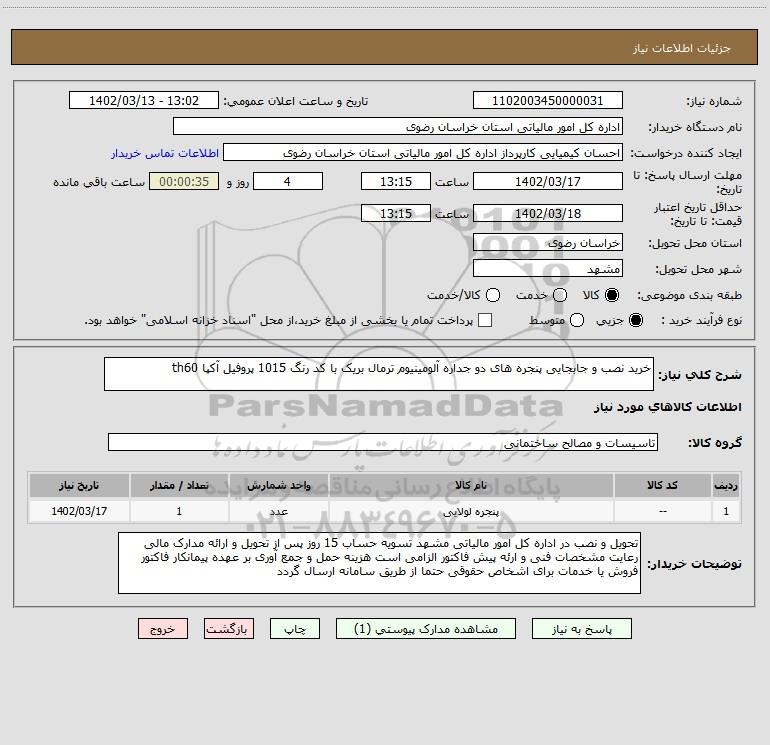Click the buyer organization name field
This screenshot has width=770, height=745.
coord(398,126)
